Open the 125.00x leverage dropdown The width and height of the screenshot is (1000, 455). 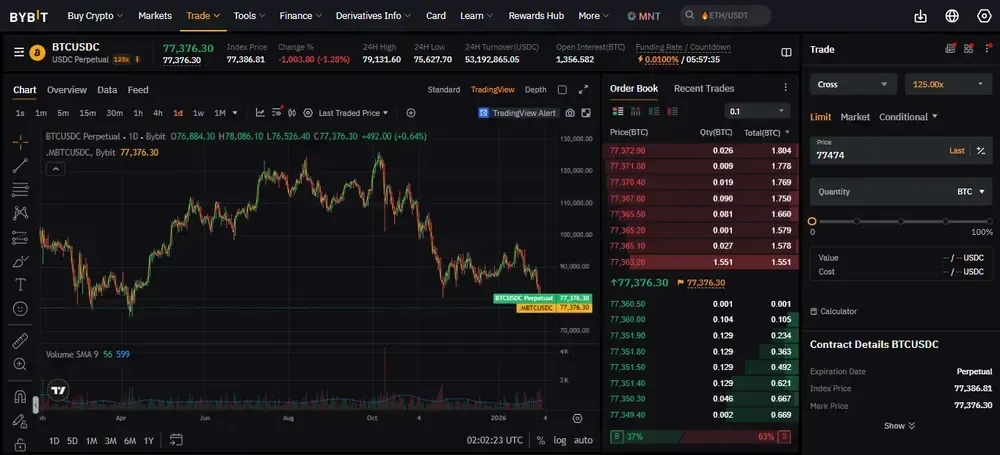point(948,84)
